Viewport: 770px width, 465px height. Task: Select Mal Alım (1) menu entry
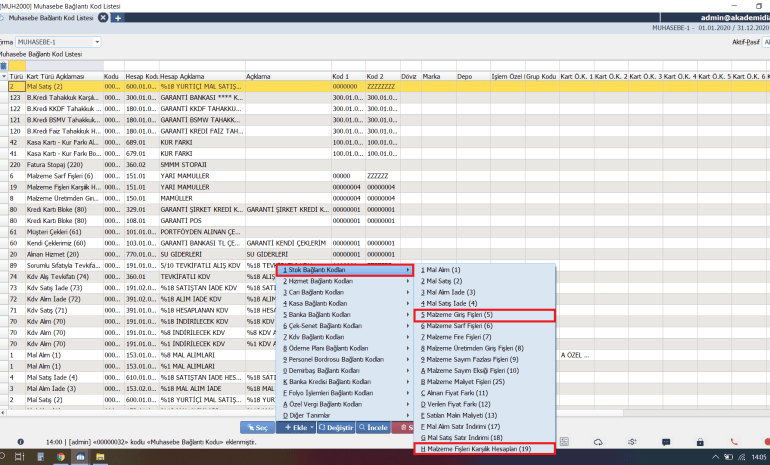click(x=485, y=270)
